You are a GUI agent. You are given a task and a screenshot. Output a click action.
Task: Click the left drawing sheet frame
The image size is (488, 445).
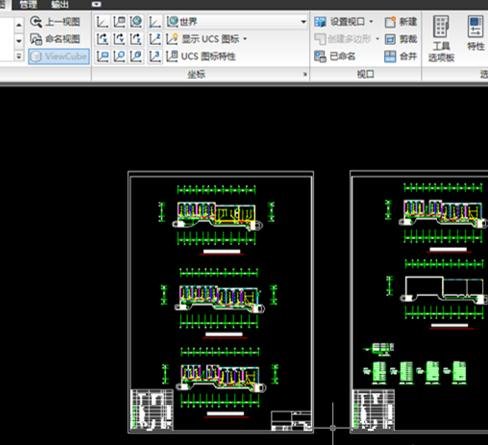pyautogui.click(x=221, y=302)
